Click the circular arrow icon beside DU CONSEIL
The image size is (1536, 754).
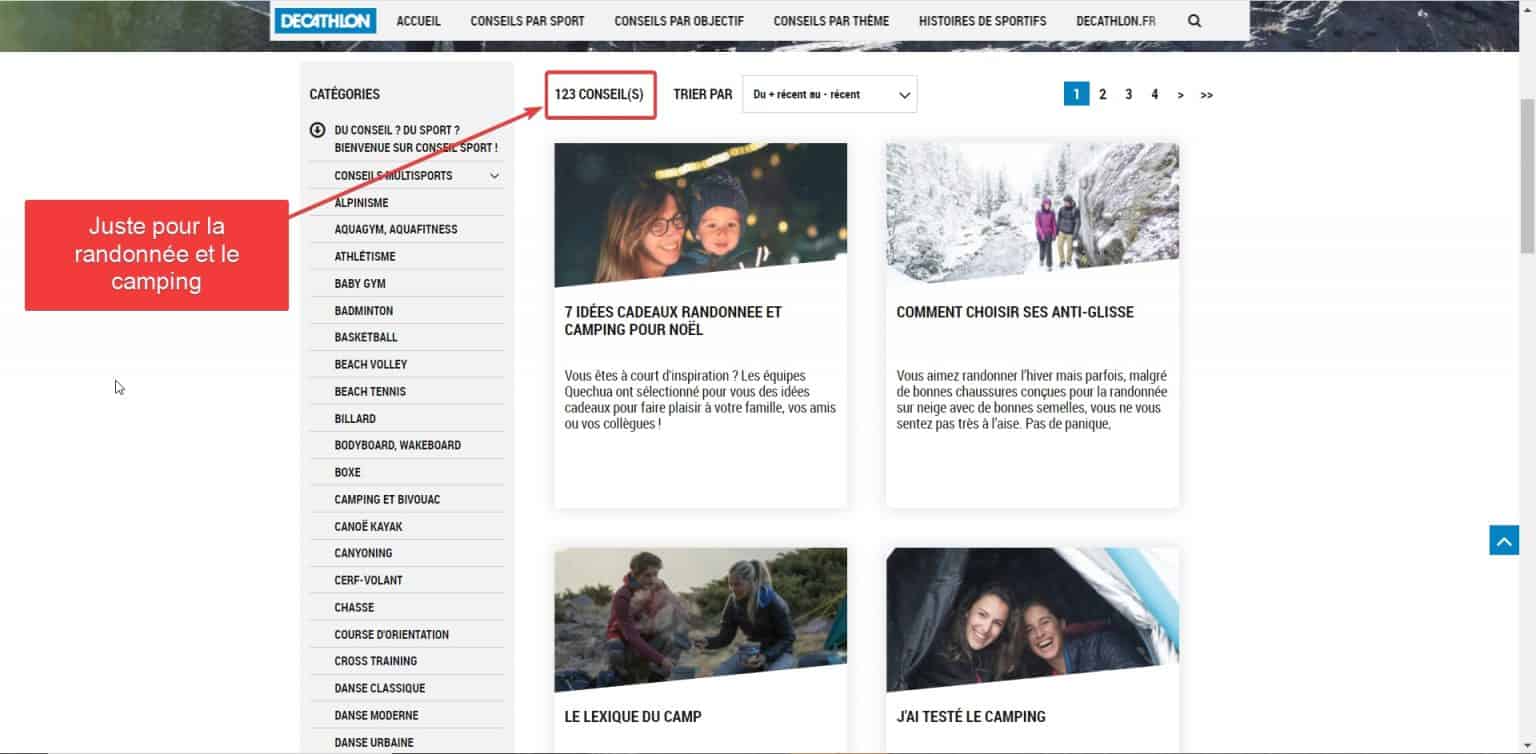pos(317,129)
